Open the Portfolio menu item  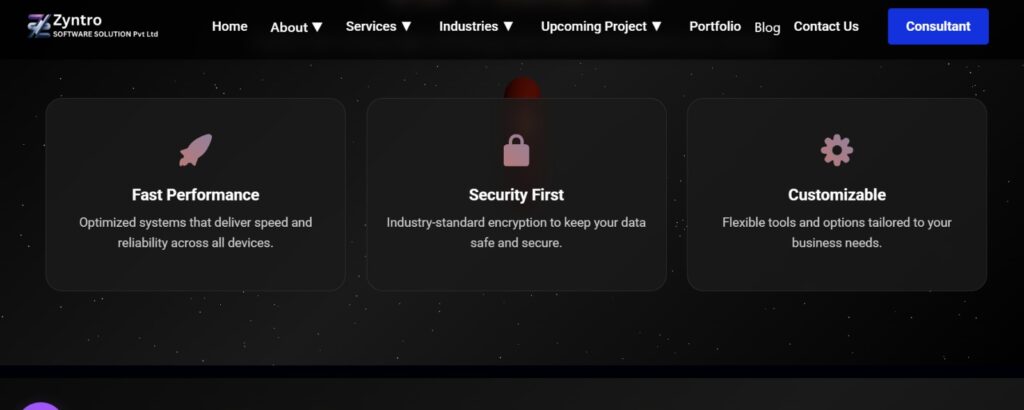pyautogui.click(x=715, y=26)
